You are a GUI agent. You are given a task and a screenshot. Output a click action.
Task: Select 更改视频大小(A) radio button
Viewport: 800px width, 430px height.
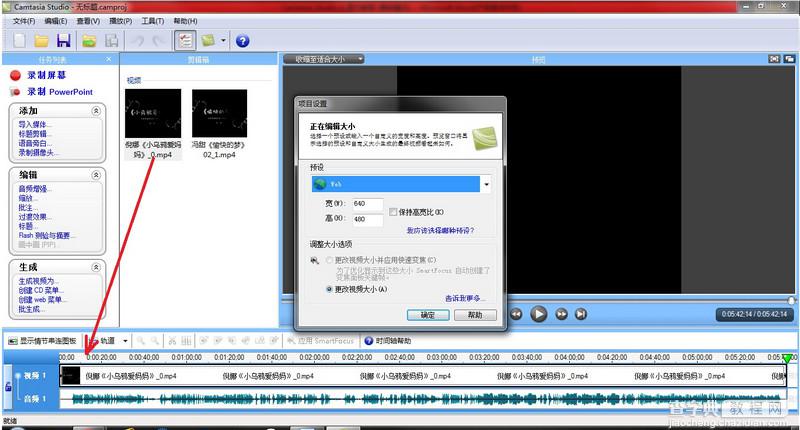330,289
